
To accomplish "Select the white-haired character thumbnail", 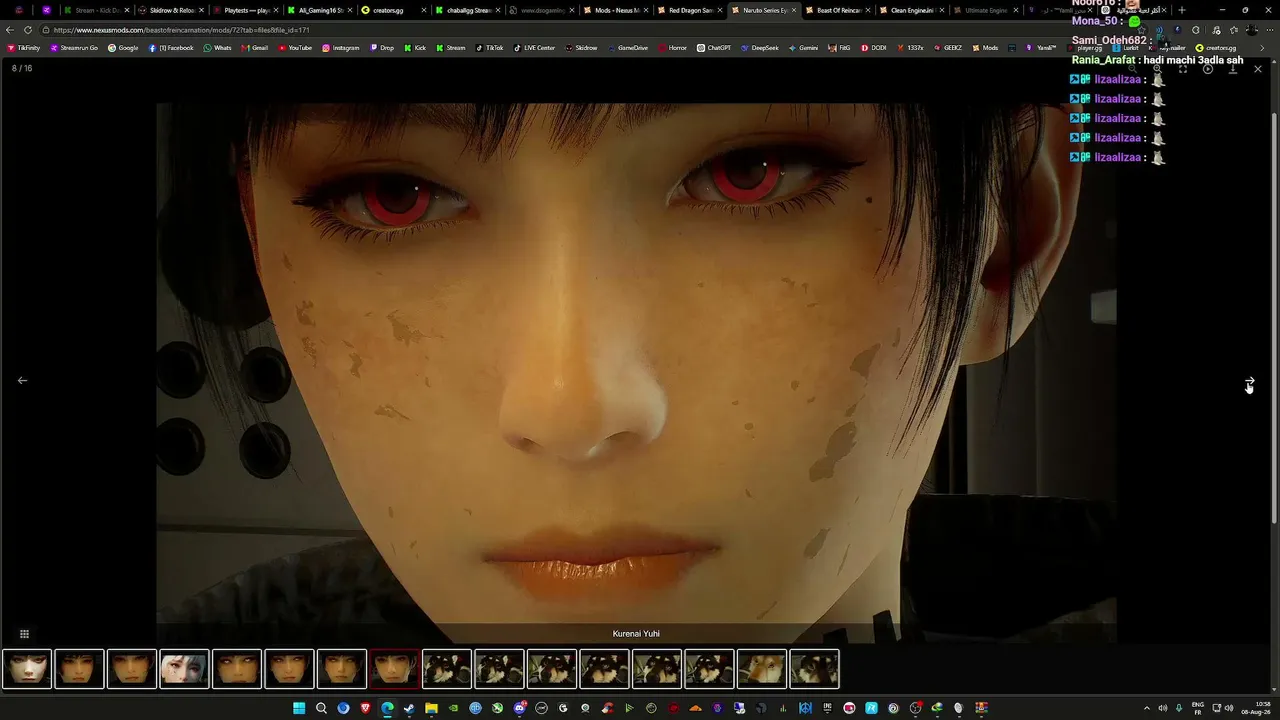I will [x=184, y=669].
